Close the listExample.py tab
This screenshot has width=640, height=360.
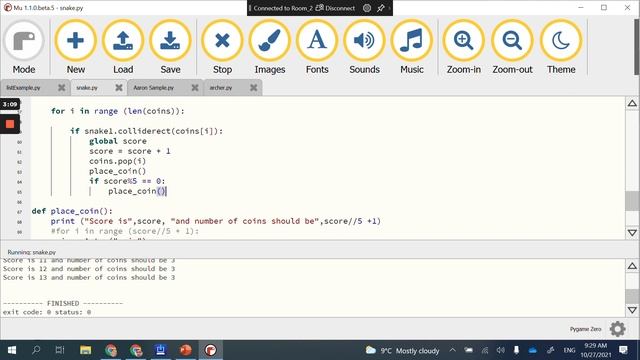click(62, 88)
